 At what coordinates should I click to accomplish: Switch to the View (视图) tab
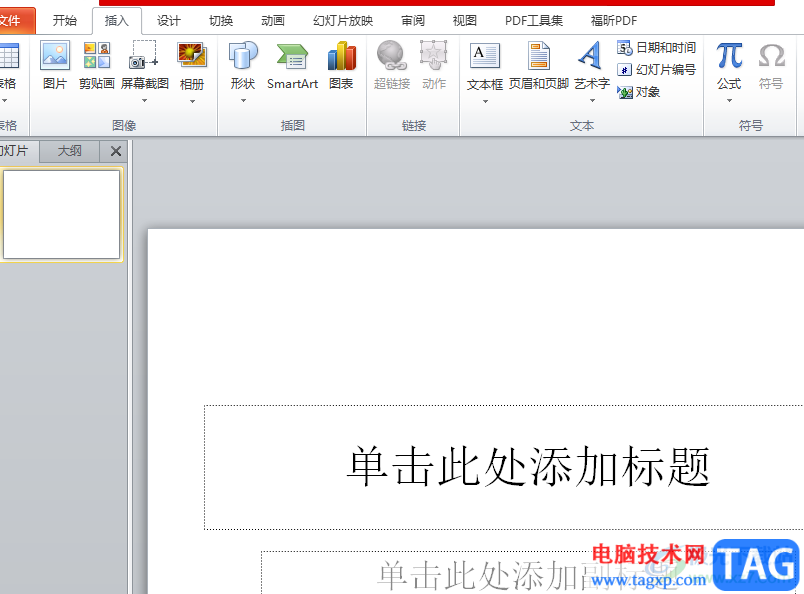pos(465,21)
